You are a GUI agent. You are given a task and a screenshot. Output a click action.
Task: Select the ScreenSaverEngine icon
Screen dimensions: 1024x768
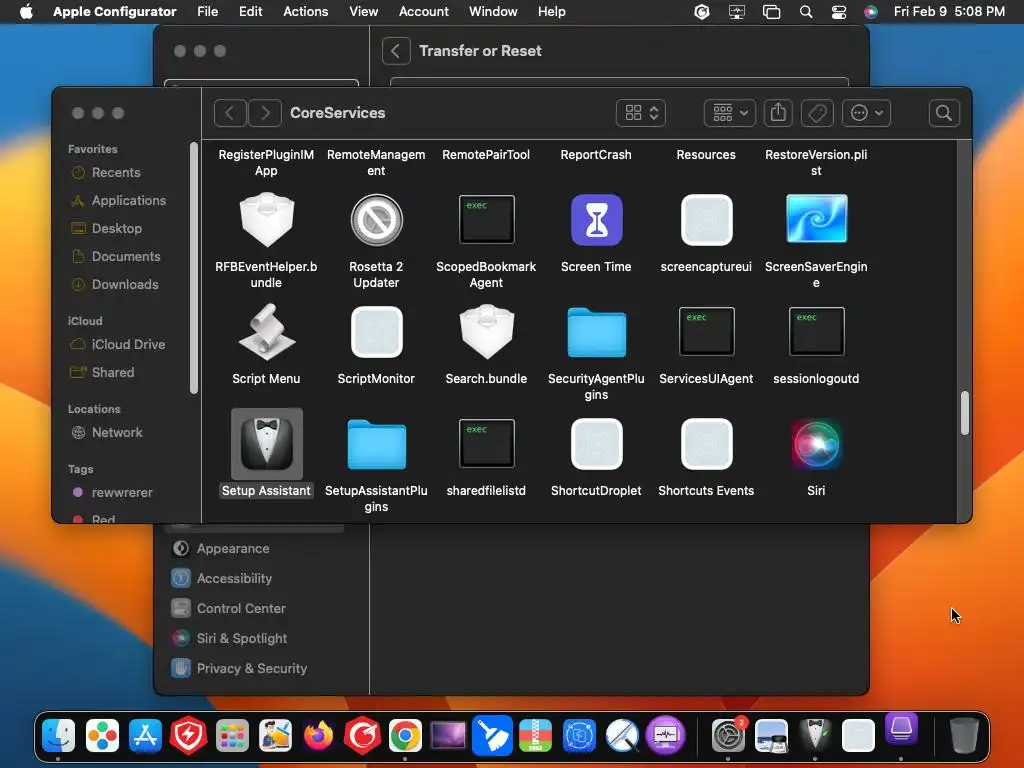[x=816, y=219]
